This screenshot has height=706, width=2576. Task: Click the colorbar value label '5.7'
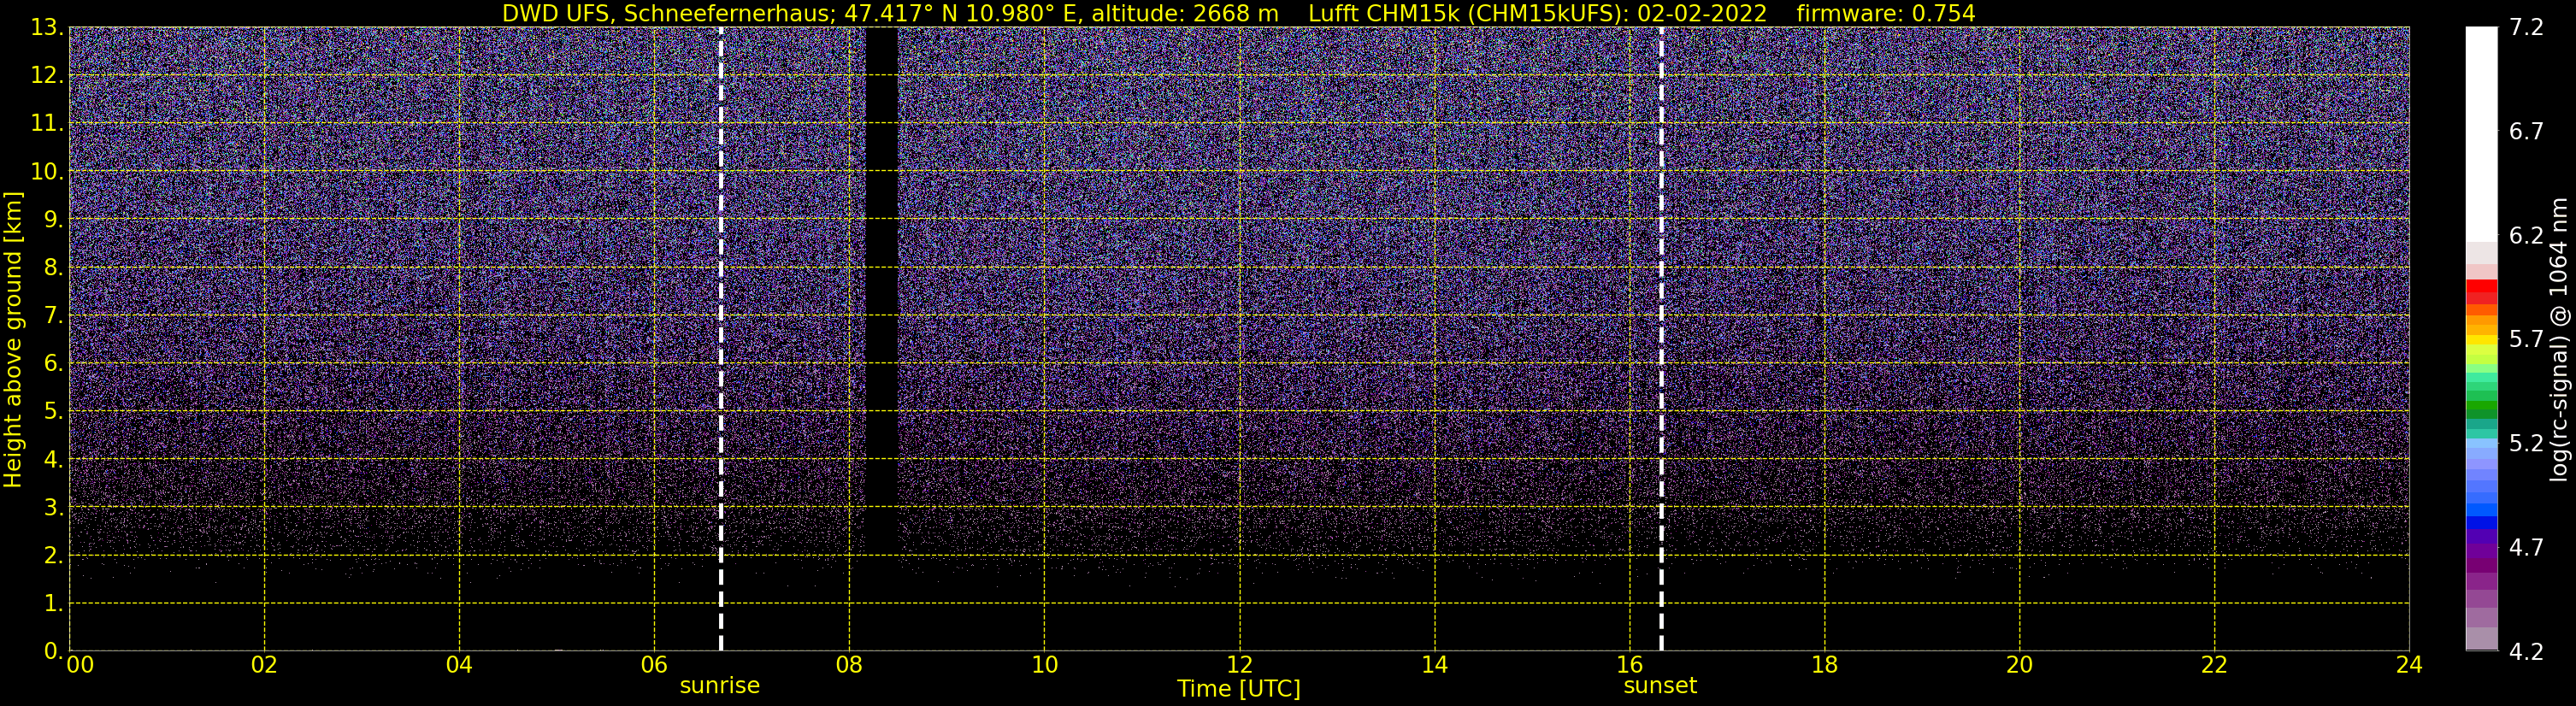2526,340
